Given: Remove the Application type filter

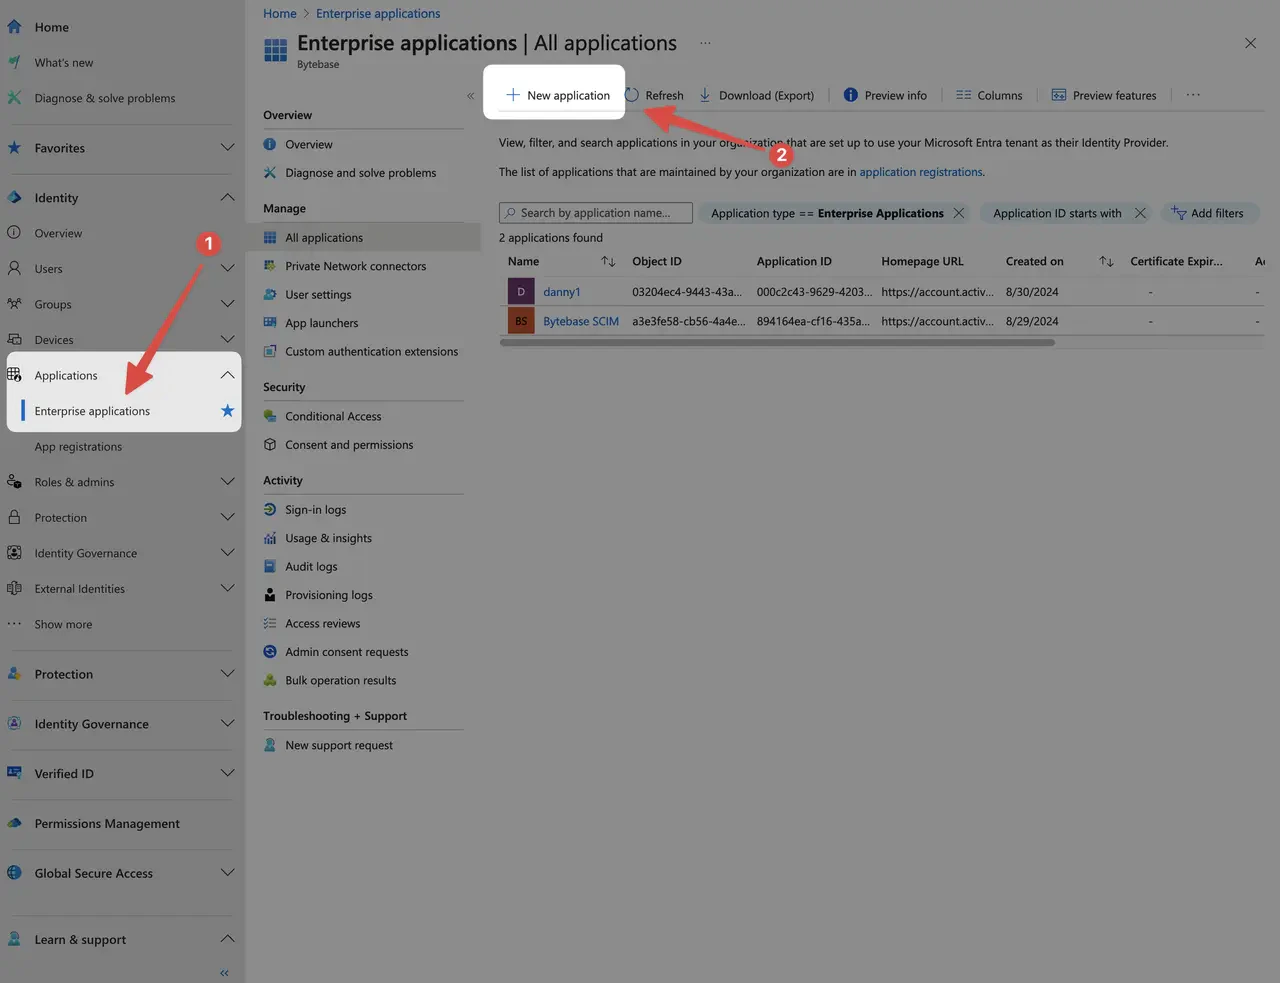Looking at the screenshot, I should pos(958,212).
